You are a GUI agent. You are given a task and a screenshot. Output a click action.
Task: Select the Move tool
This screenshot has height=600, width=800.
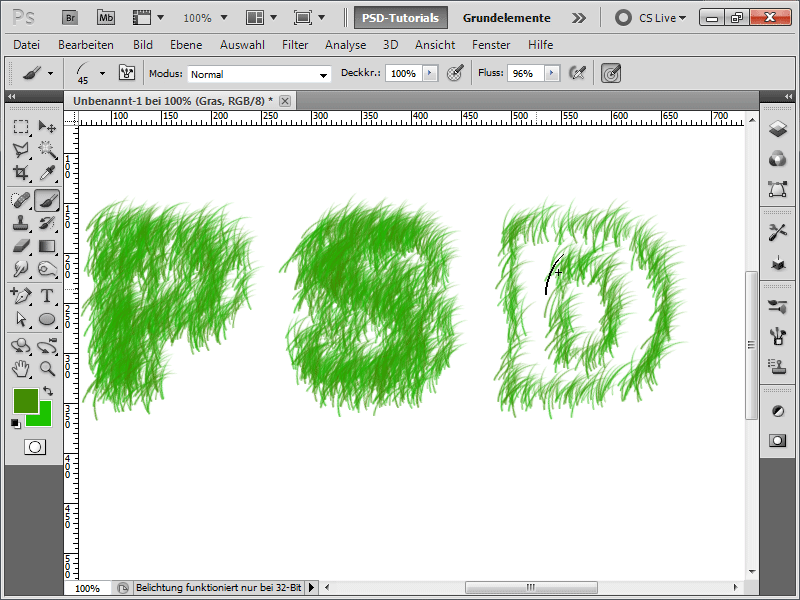click(x=47, y=127)
